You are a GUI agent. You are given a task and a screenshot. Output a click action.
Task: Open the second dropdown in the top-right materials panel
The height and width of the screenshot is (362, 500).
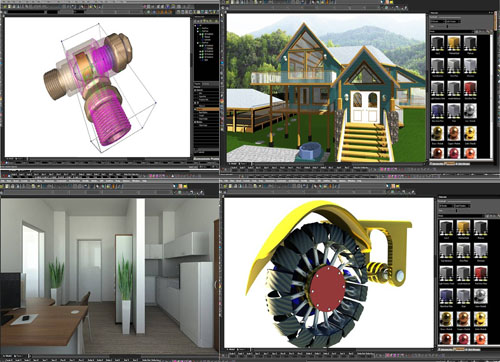click(453, 22)
